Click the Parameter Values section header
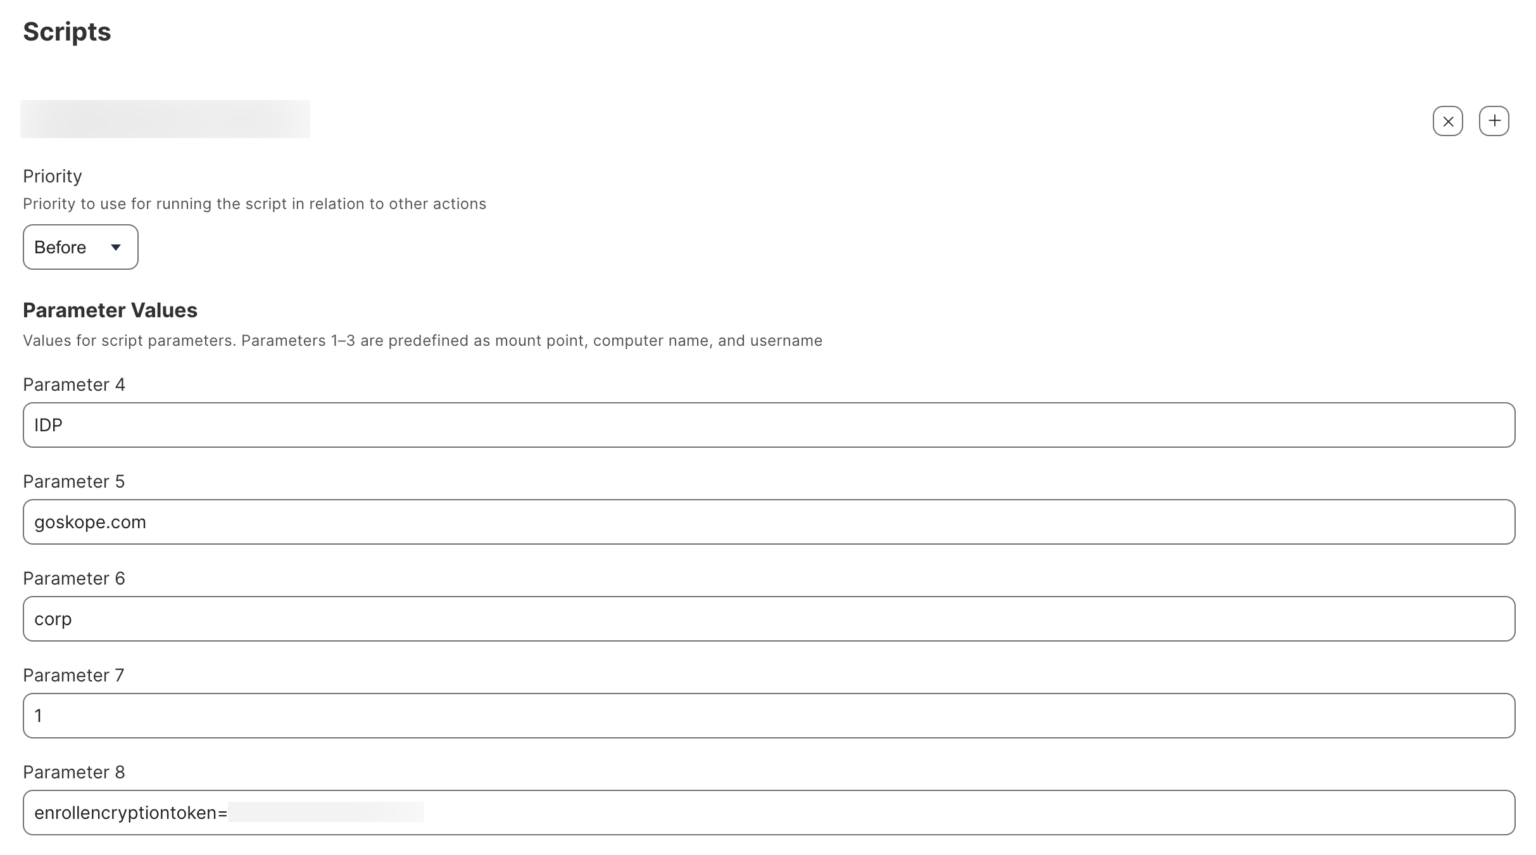 pos(110,310)
